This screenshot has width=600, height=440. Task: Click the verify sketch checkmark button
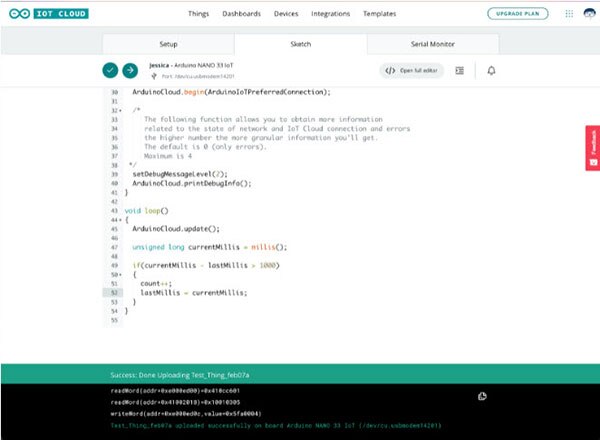click(x=110, y=70)
